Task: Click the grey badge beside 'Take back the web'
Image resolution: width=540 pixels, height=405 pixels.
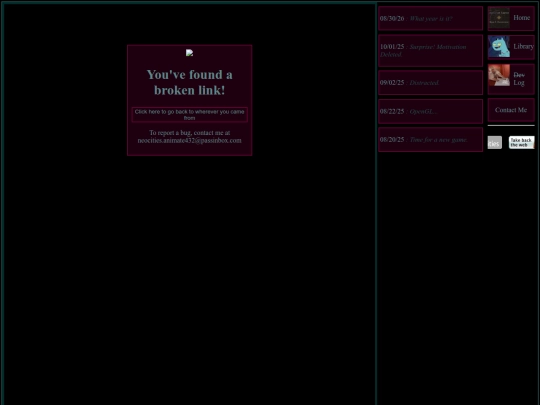Action: (495, 143)
